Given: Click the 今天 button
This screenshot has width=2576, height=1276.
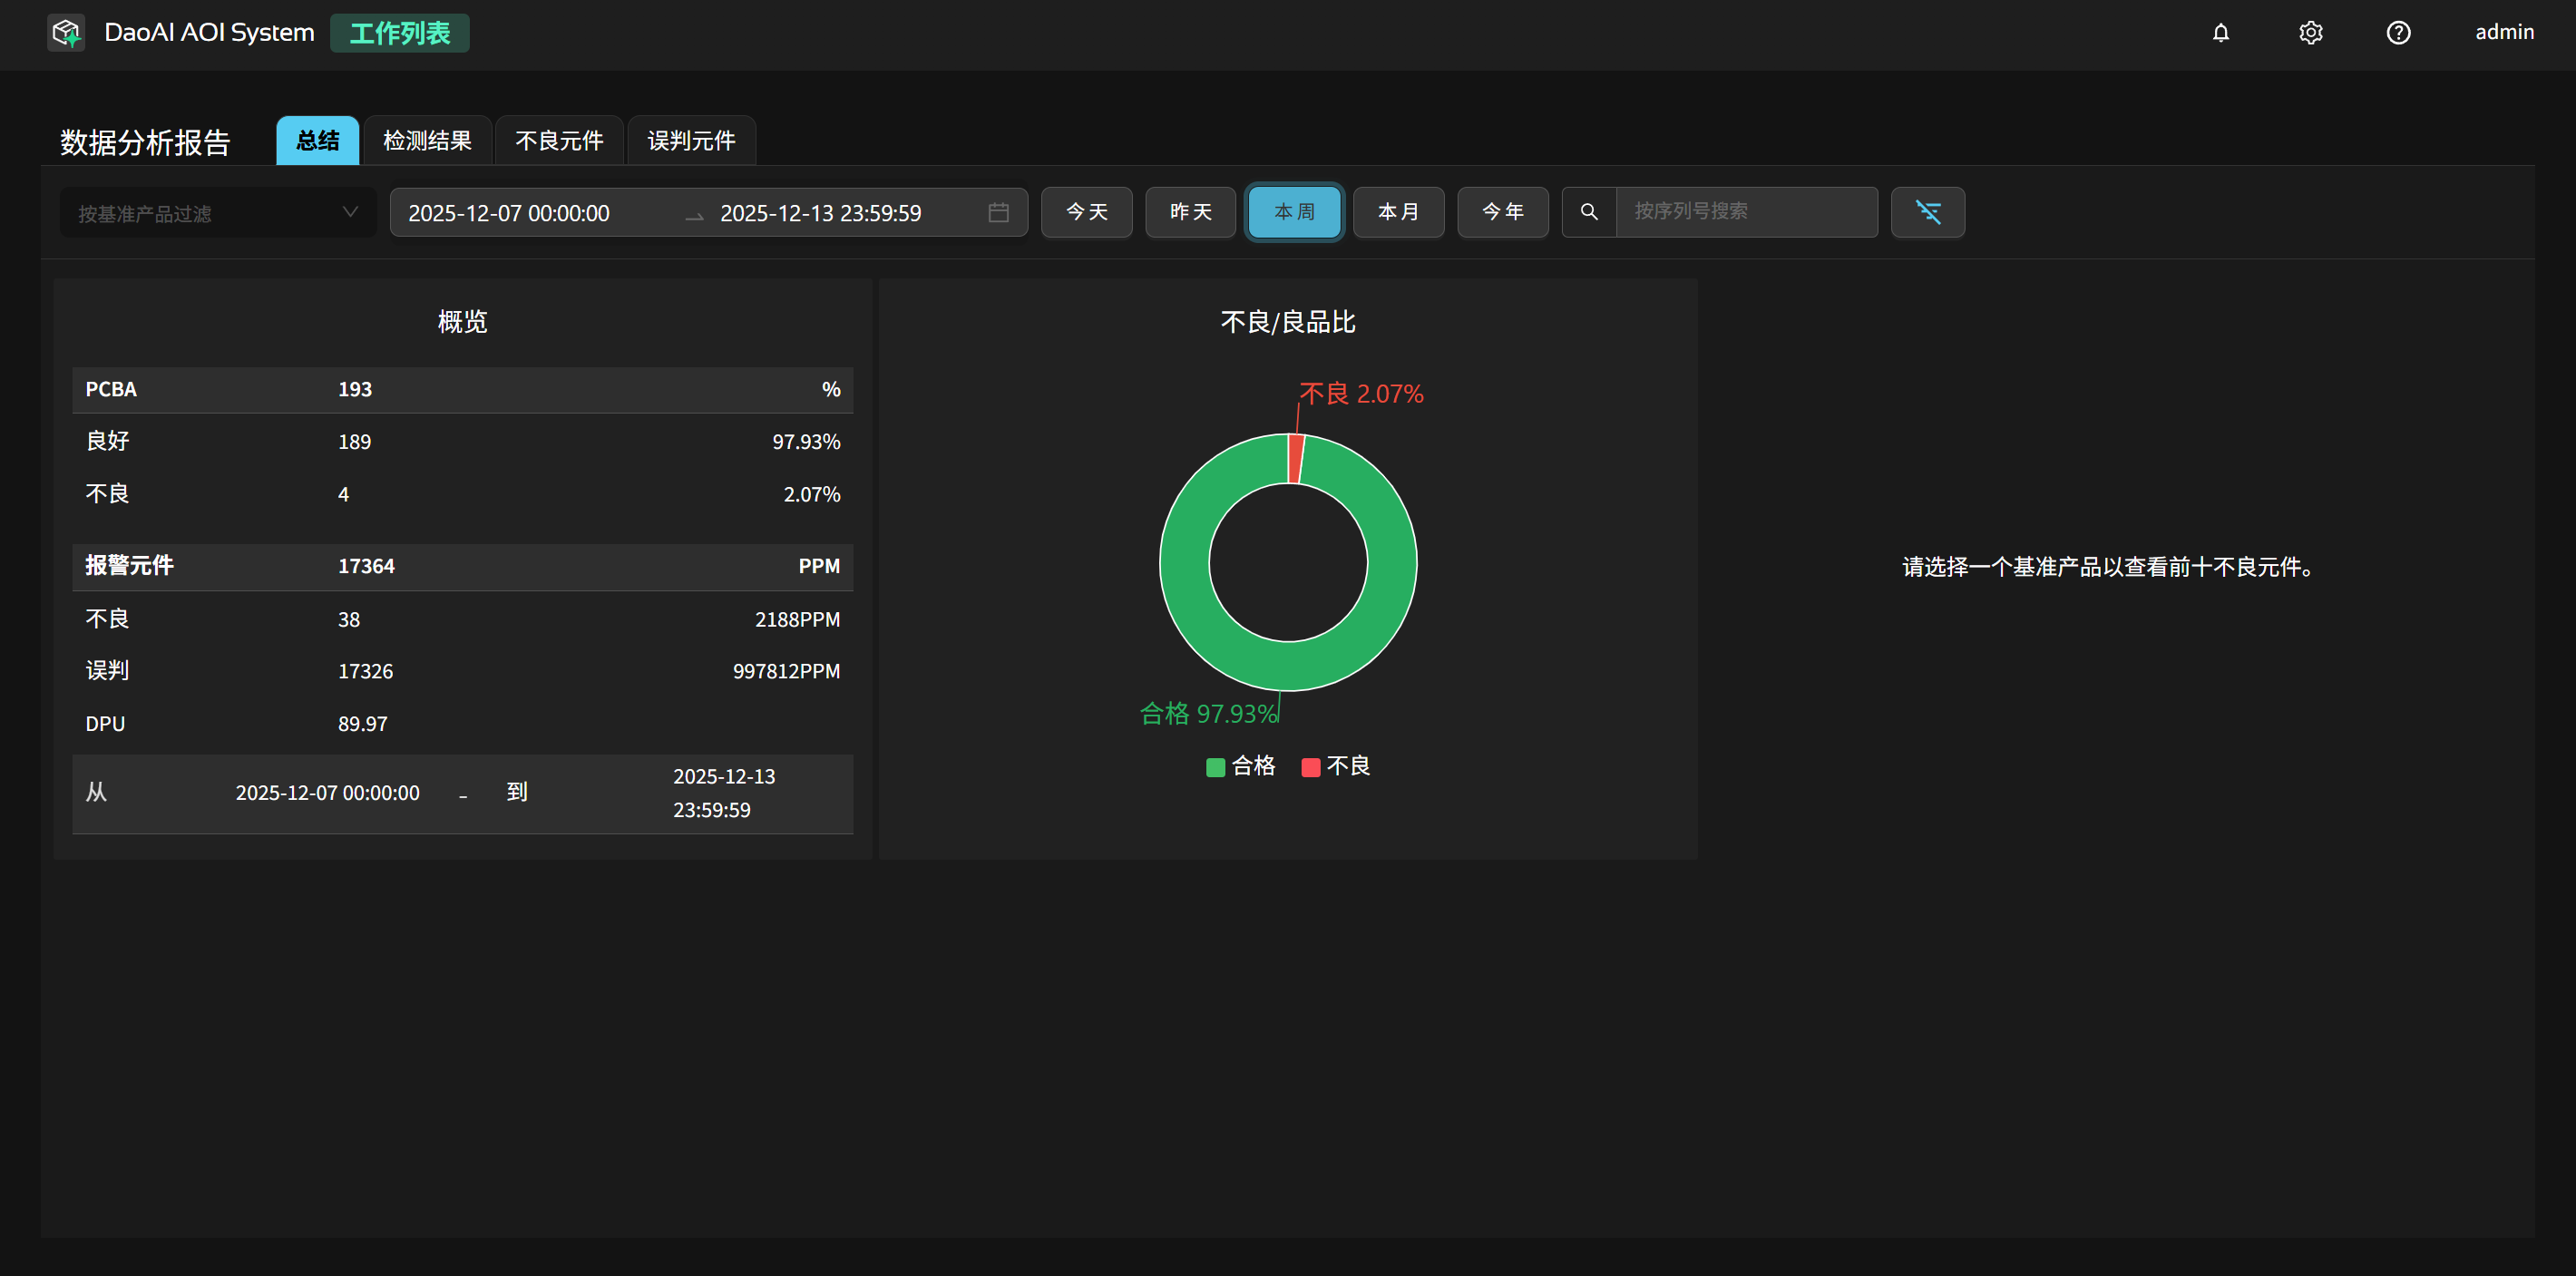Looking at the screenshot, I should coord(1086,212).
